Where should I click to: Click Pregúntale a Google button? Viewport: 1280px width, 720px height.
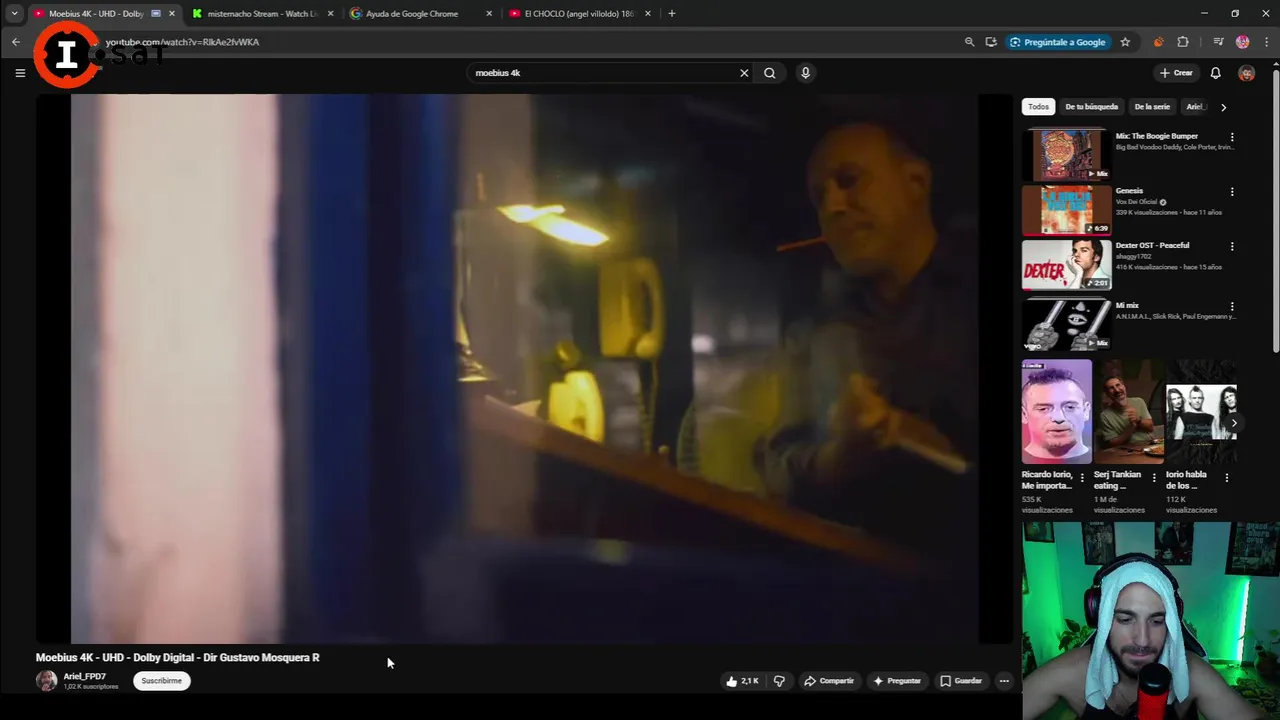tap(1057, 42)
